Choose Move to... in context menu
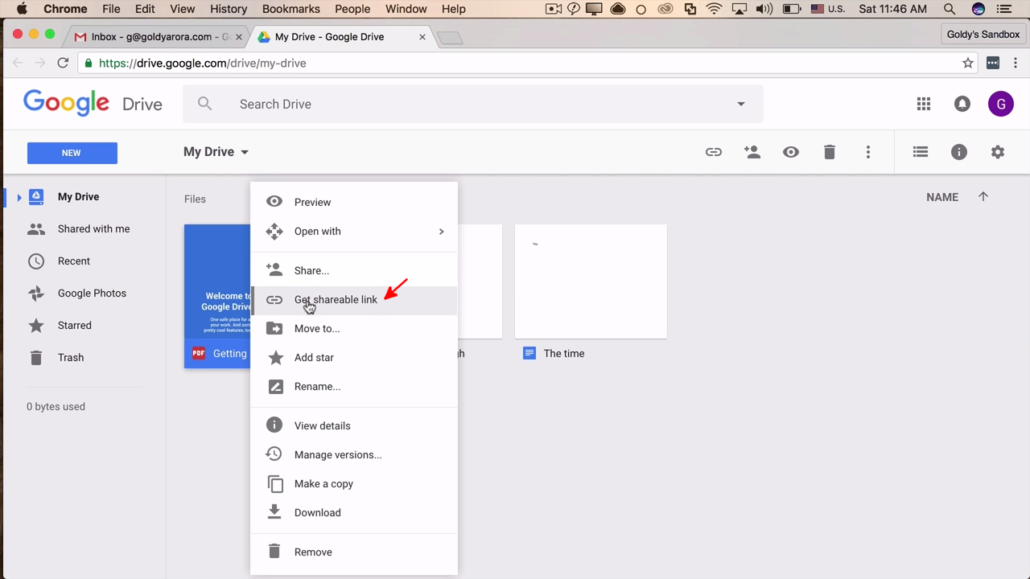 pyautogui.click(x=354, y=329)
